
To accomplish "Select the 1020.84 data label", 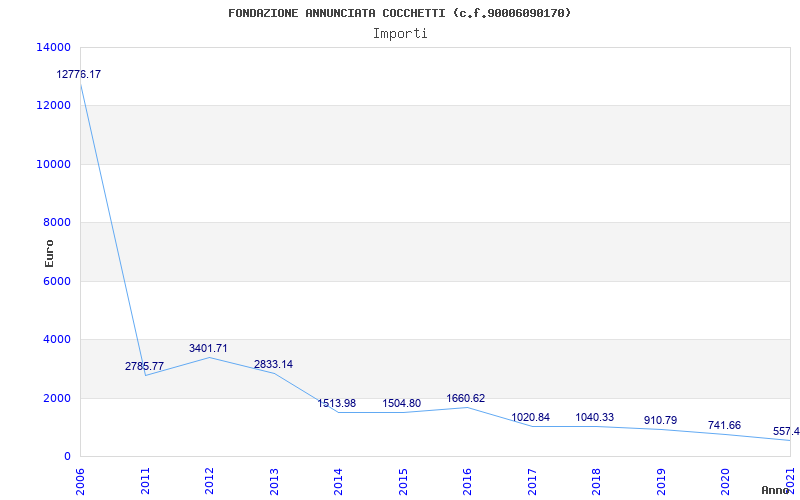I will pyautogui.click(x=531, y=417).
